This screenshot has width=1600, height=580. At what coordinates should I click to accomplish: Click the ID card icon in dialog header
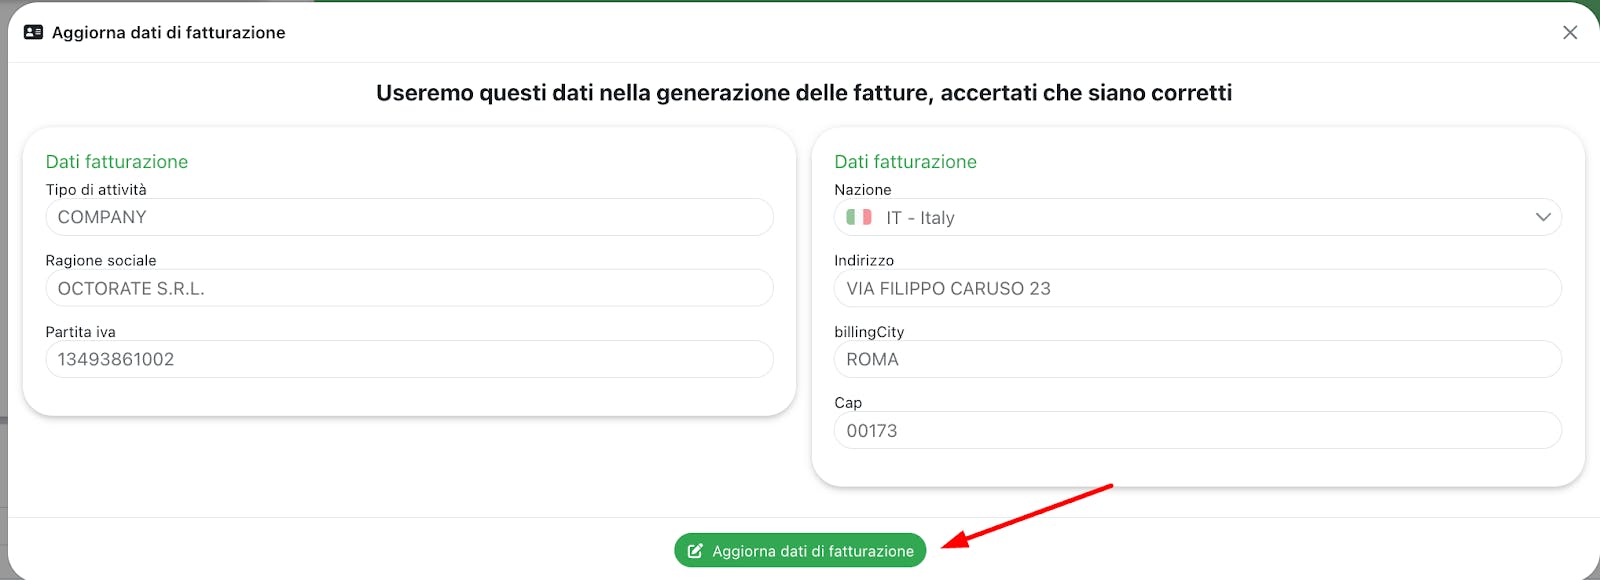pyautogui.click(x=33, y=32)
